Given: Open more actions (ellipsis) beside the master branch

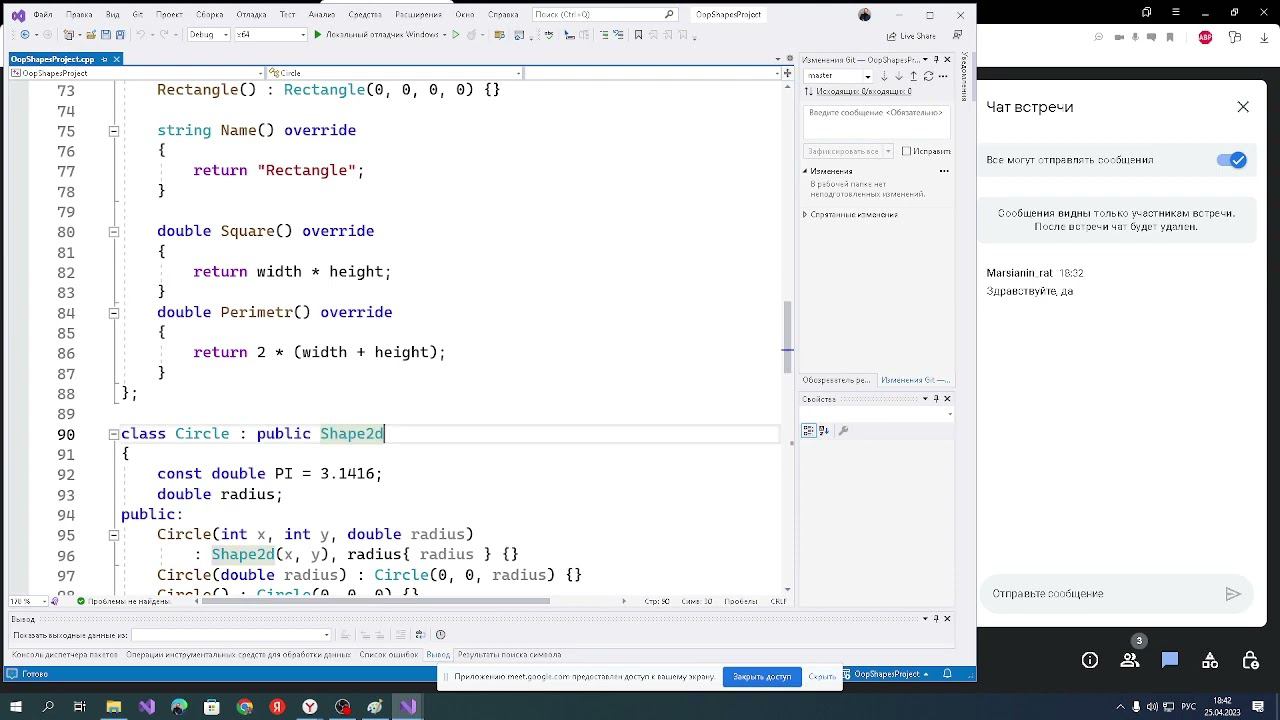Looking at the screenshot, I should [x=944, y=76].
